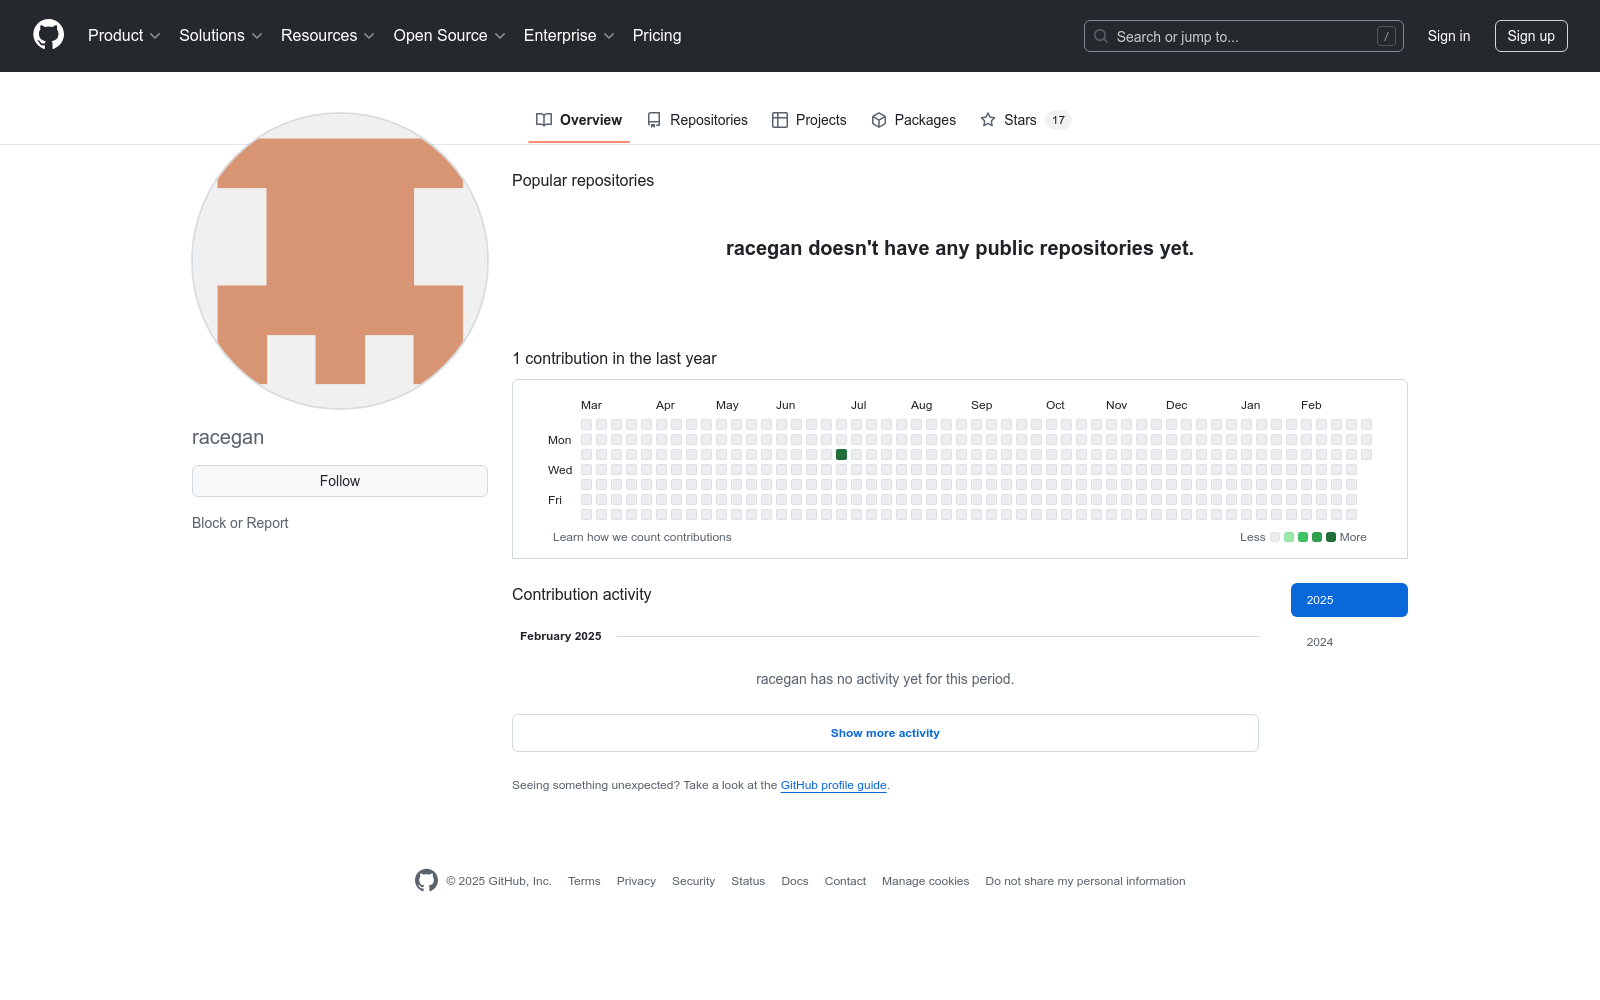Click the Search or jump to field
The width and height of the screenshot is (1600, 1000).
[x=1244, y=36]
